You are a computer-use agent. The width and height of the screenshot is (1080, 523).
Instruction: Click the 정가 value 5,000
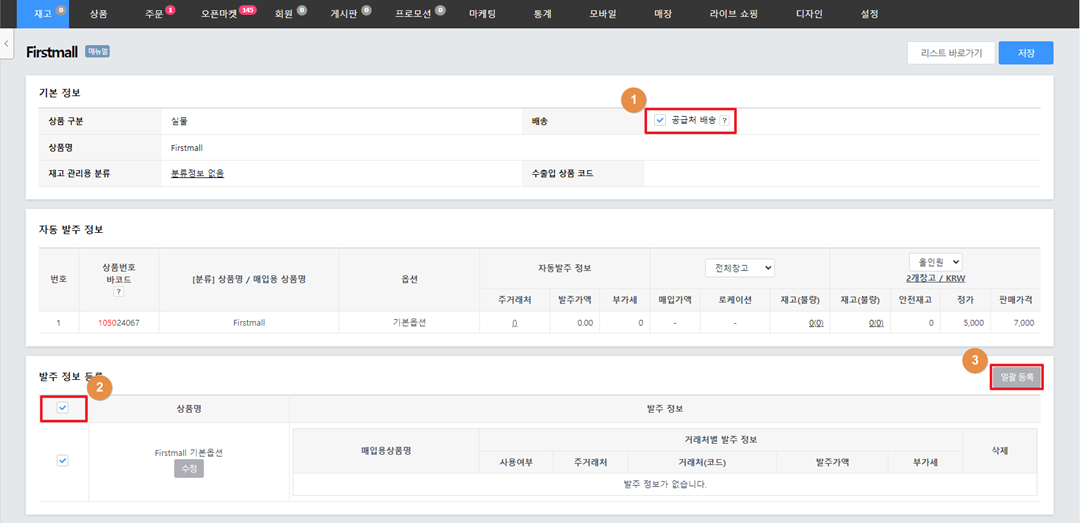click(x=974, y=322)
